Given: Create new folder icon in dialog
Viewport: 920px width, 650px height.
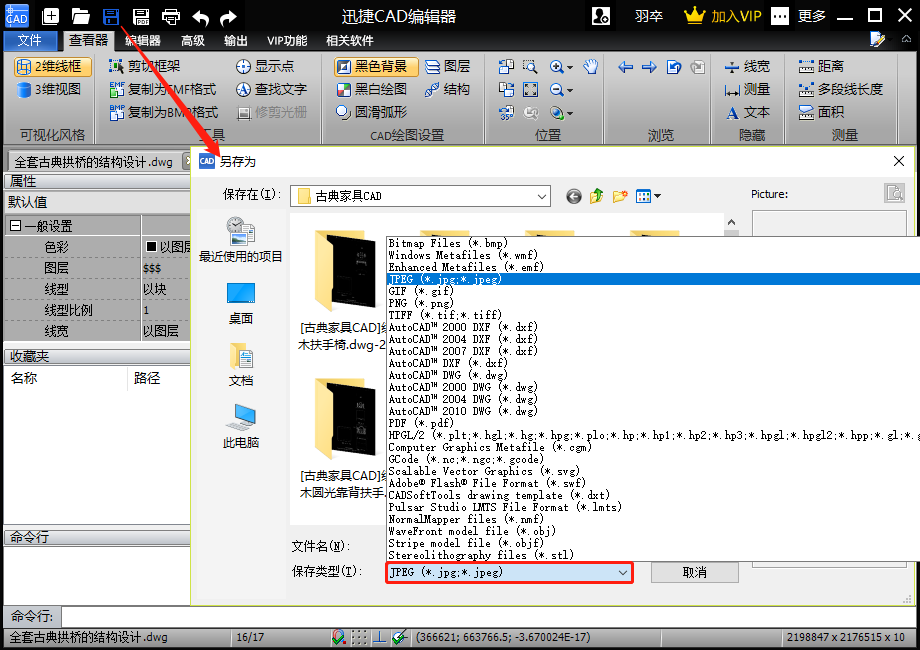Looking at the screenshot, I should 620,196.
